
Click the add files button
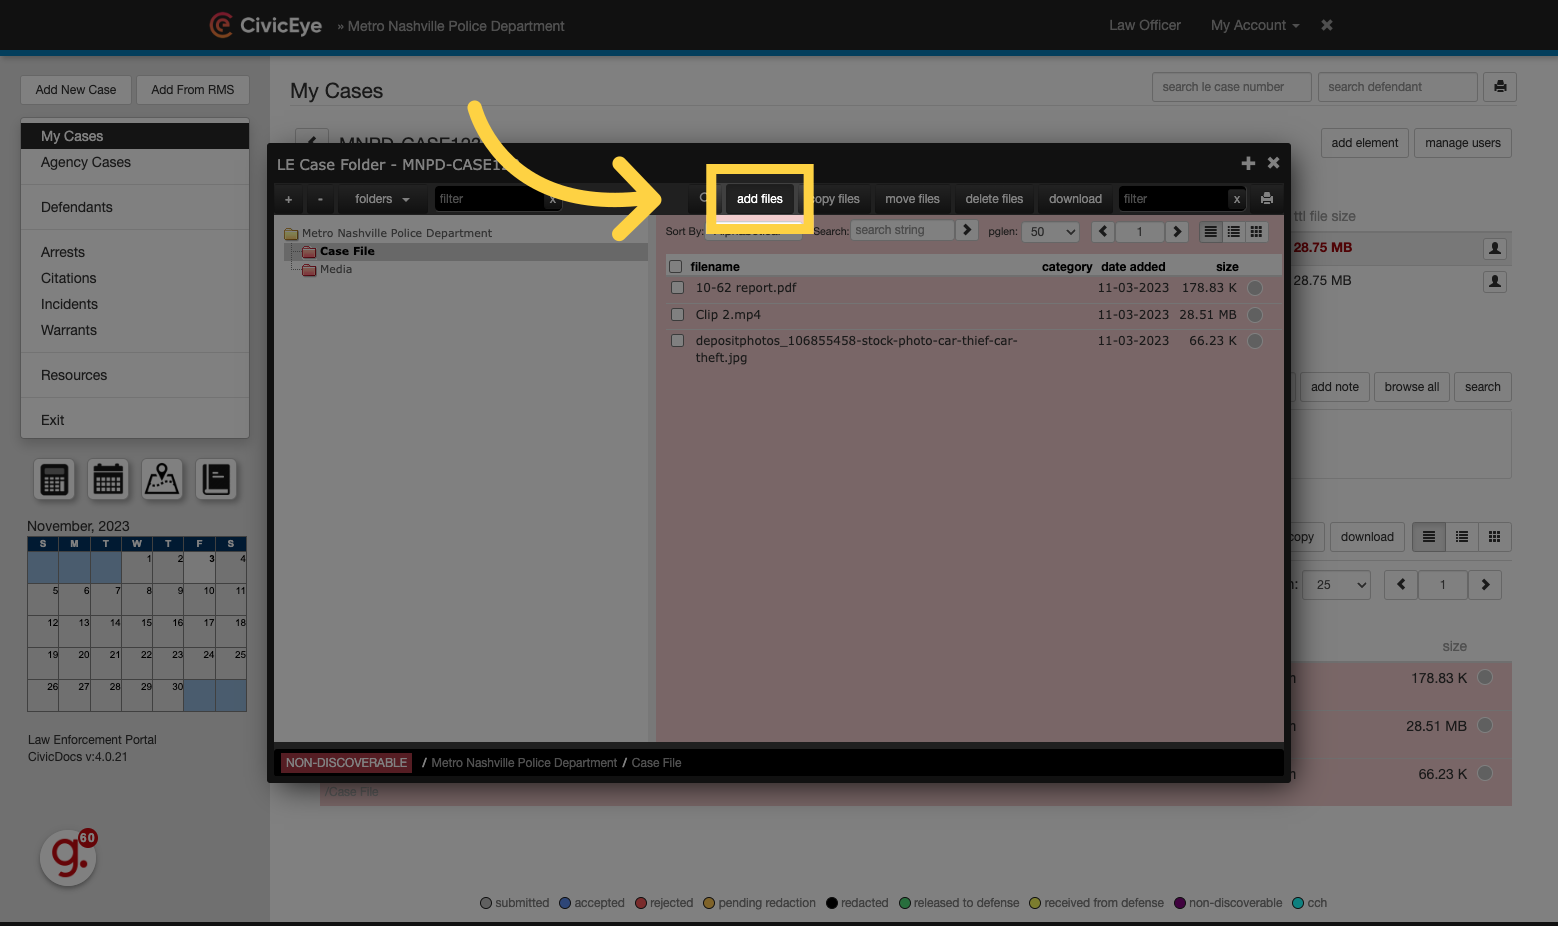coord(760,199)
